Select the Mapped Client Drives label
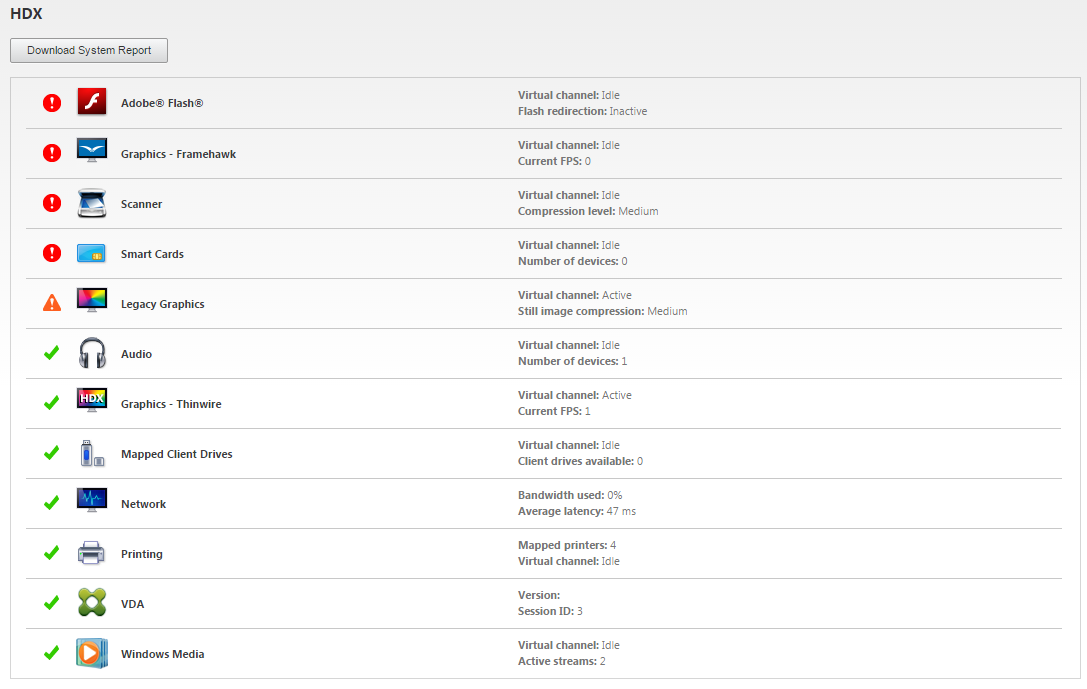Screen dimensions: 1087x689 click(176, 454)
